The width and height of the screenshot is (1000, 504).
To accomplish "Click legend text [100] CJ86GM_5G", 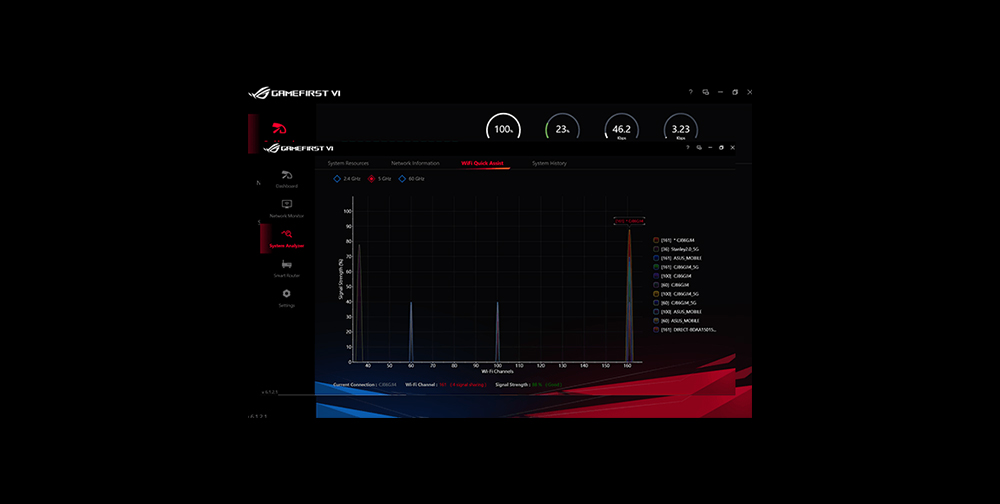I will [680, 293].
